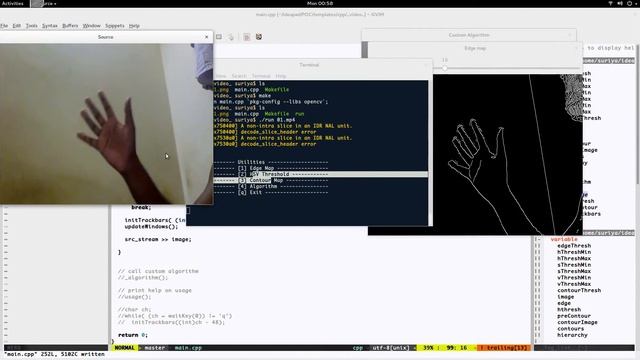This screenshot has height=360, width=640.
Task: Select '[2] HSV Threshold' line in Terminal
Action: point(271,174)
